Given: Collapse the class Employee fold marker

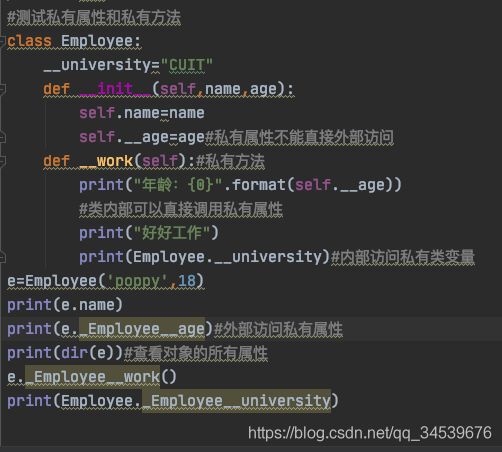Looking at the screenshot, I should tap(3, 41).
